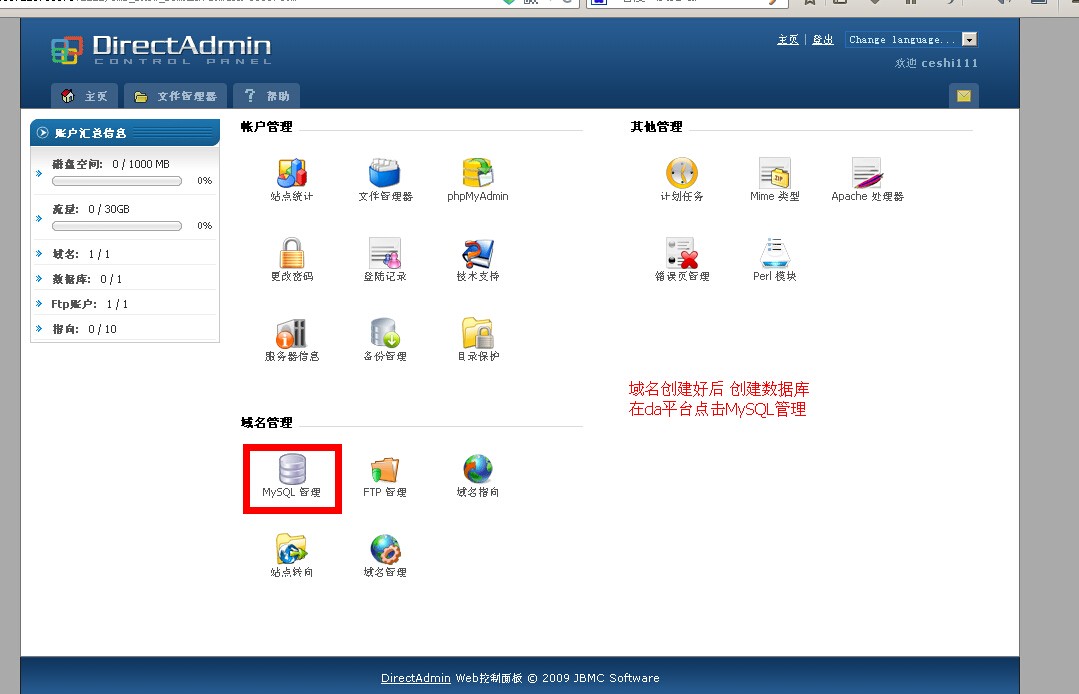
Task: Open the Mime 类型 icon
Action: pos(775,173)
